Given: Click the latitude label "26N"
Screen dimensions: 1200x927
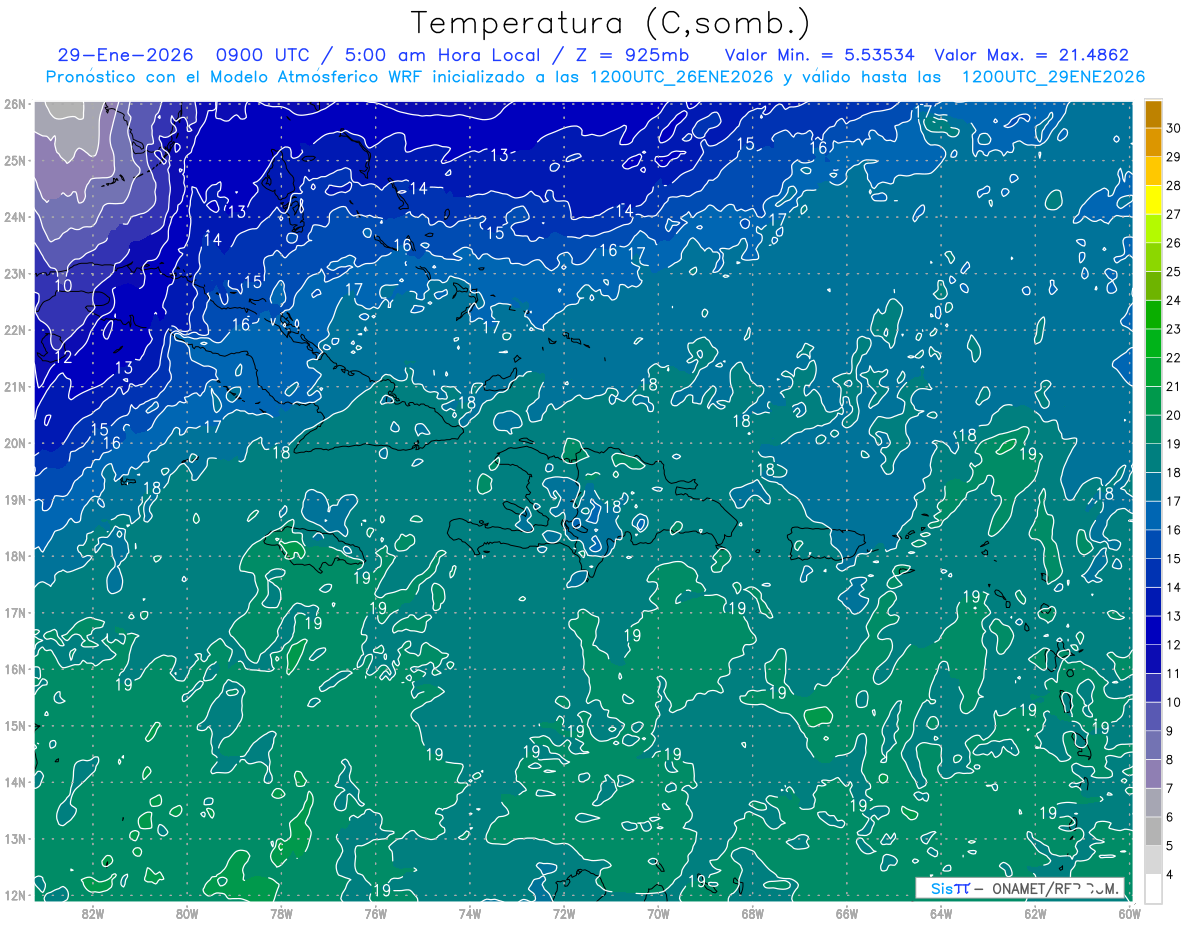Looking at the screenshot, I should point(14,104).
